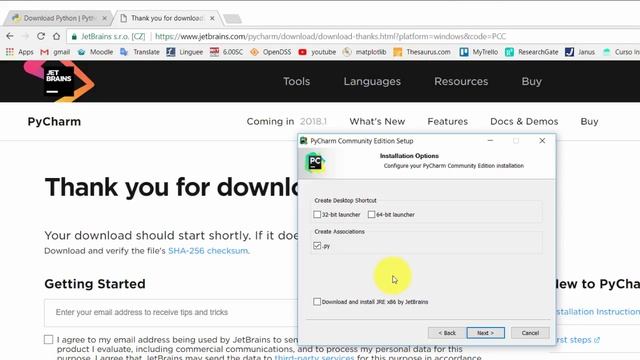The width and height of the screenshot is (640, 360).
Task: Open the OpenDSS bookmark
Action: click(x=271, y=52)
